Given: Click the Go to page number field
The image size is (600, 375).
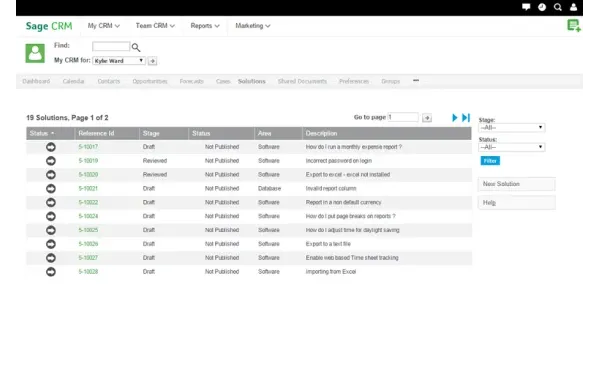Looking at the screenshot, I should (x=403, y=117).
